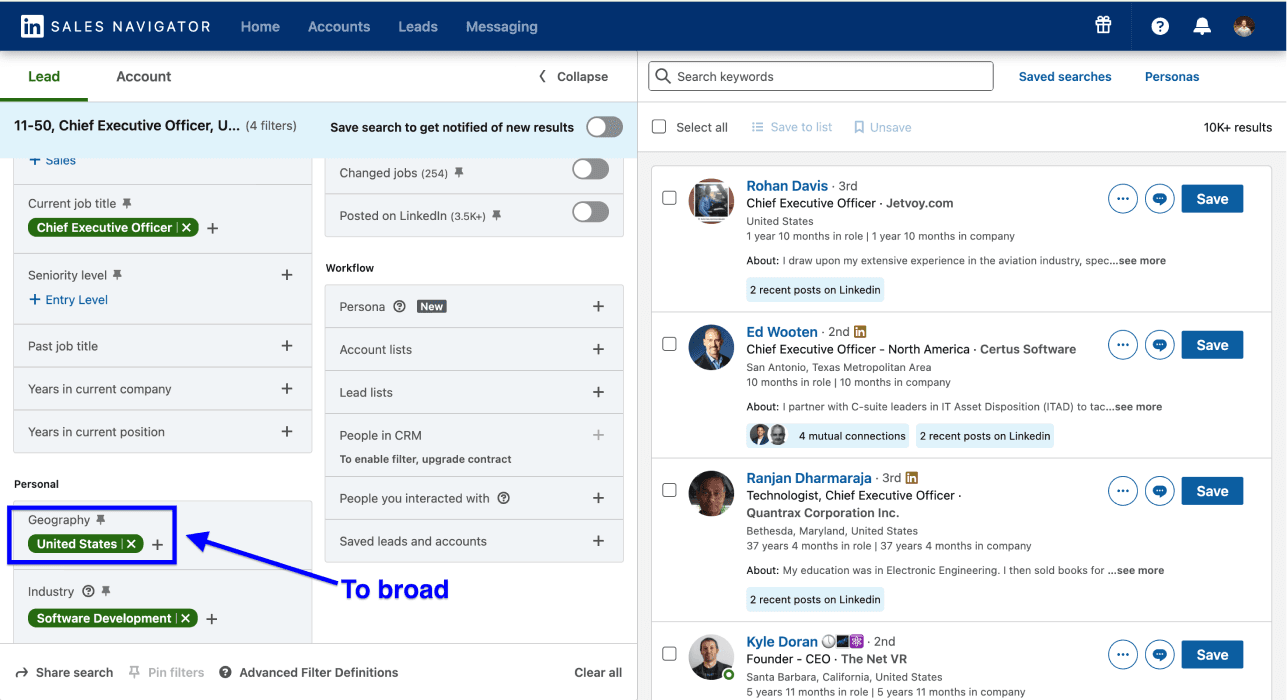1287x700 pixels.
Task: Click the Sales Navigator logo
Action: pos(114,26)
